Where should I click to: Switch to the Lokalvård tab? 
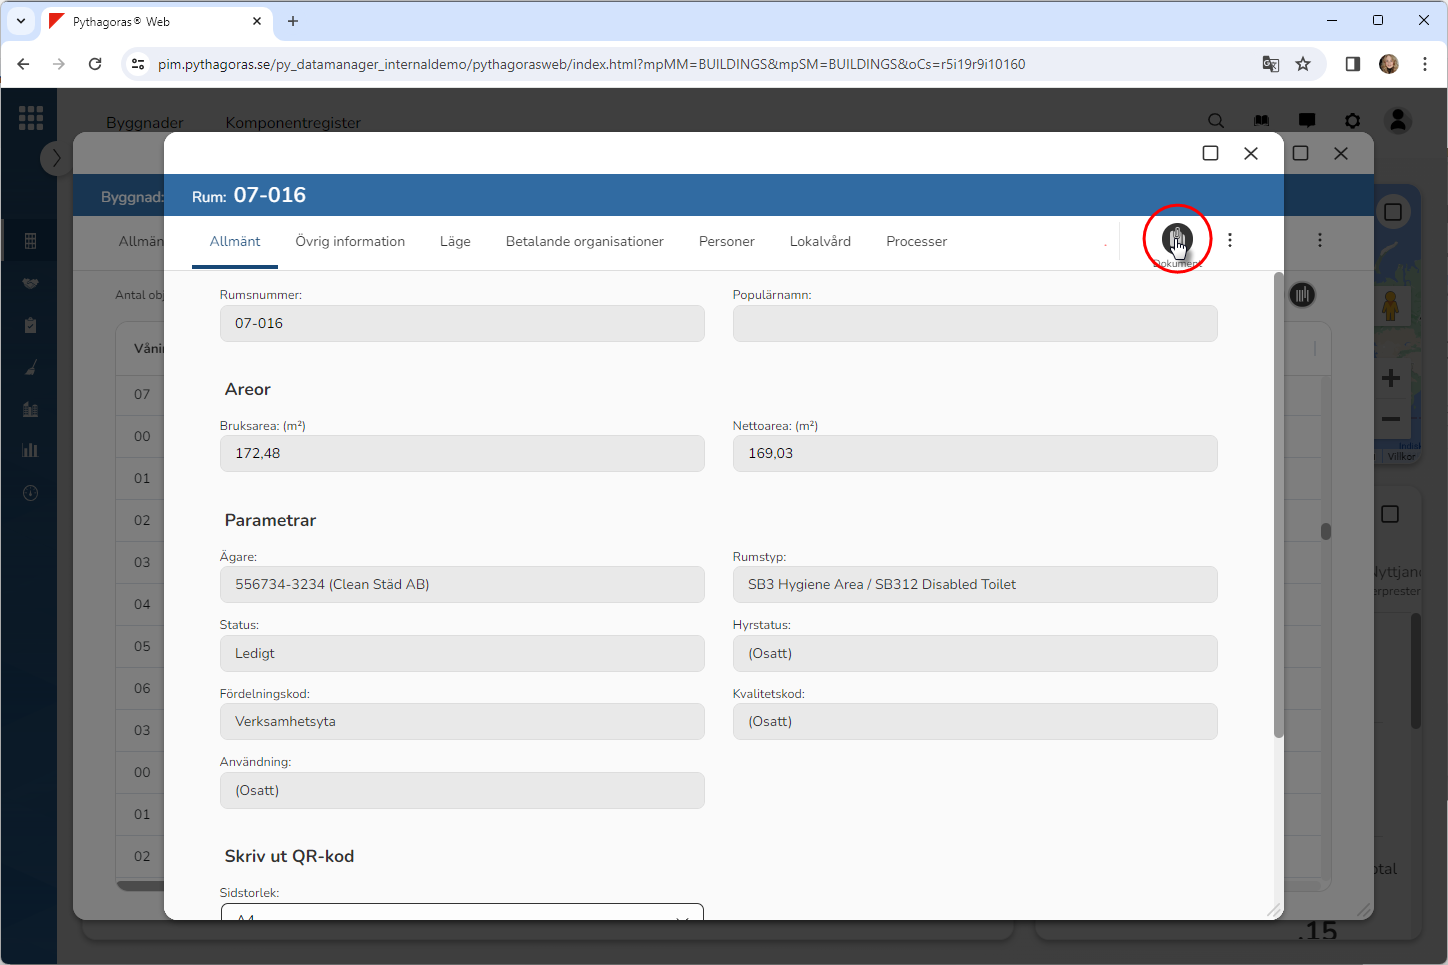pyautogui.click(x=820, y=242)
